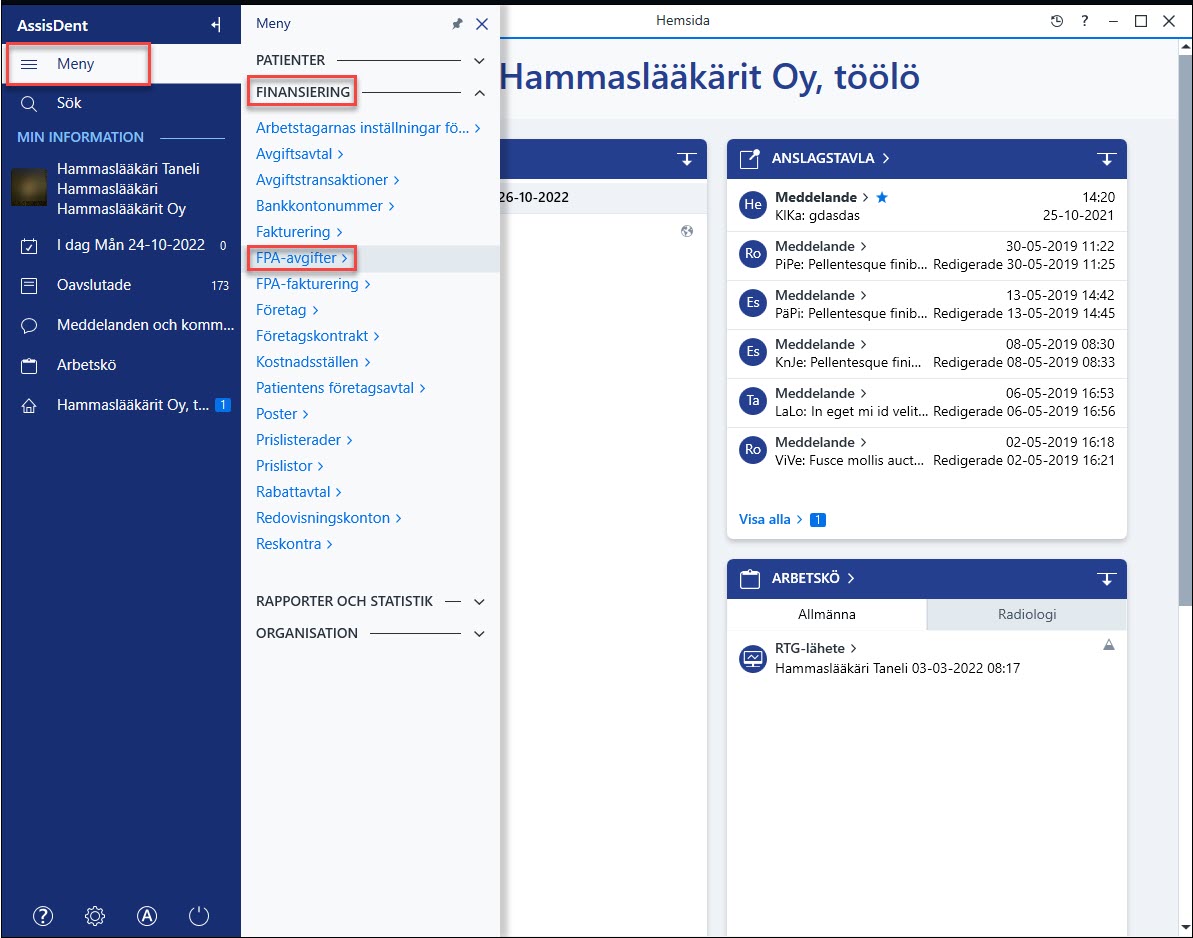The height and width of the screenshot is (938, 1193).
Task: Collapse the Arbetskö panel with arrow icon
Action: click(x=1106, y=579)
